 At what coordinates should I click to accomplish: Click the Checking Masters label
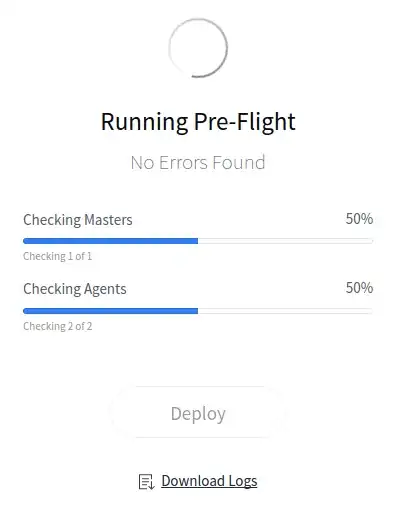[78, 220]
